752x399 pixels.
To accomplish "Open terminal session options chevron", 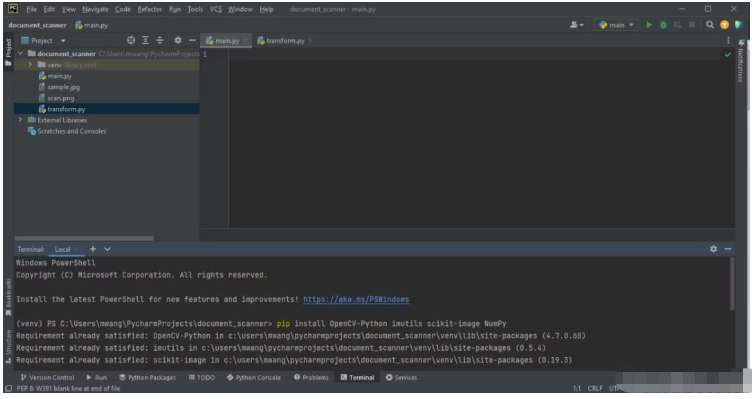I will 107,249.
